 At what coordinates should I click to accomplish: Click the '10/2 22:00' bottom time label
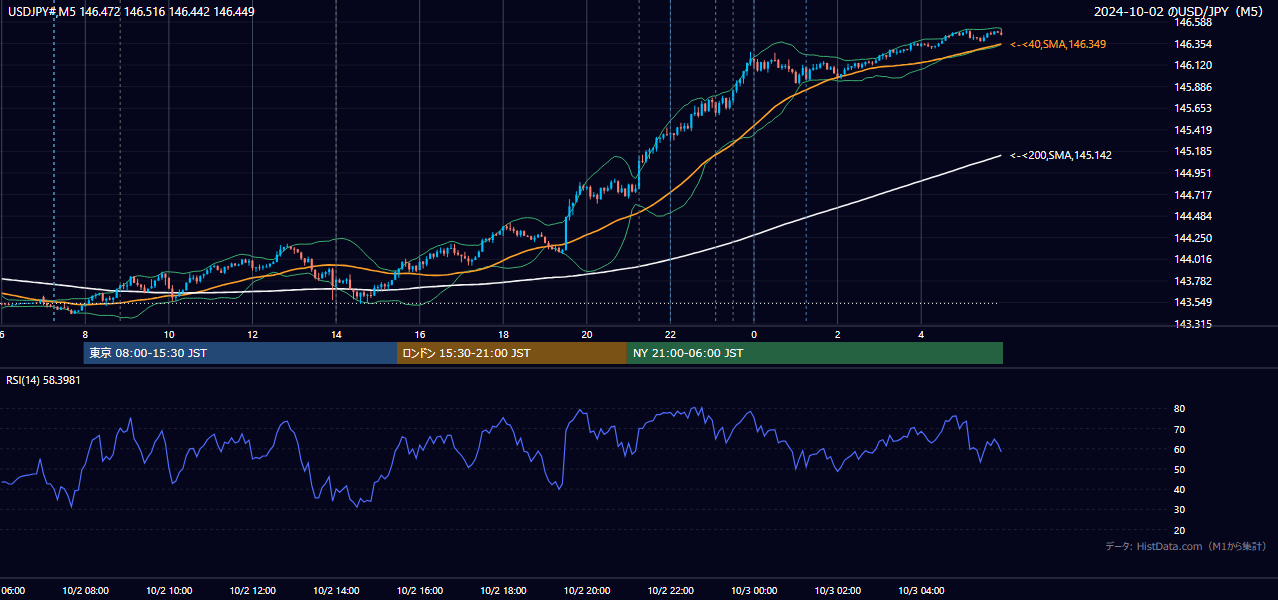pos(670,590)
